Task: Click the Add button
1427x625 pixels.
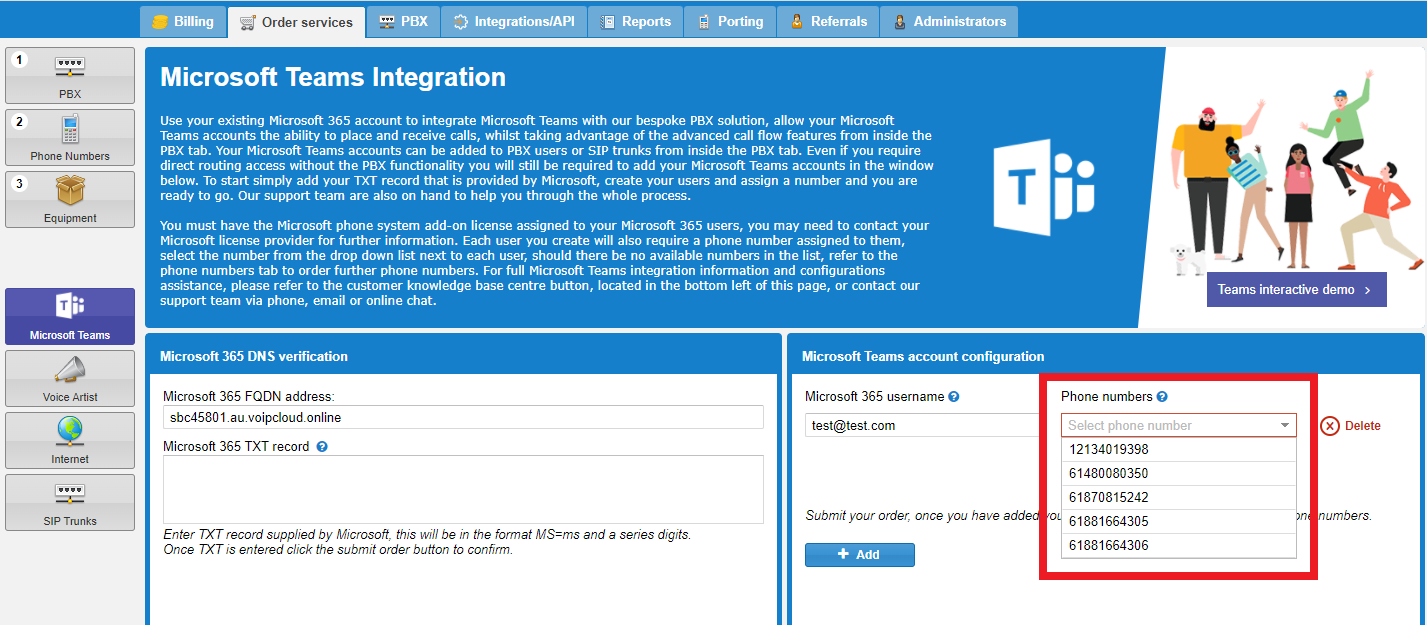Action: coord(860,554)
